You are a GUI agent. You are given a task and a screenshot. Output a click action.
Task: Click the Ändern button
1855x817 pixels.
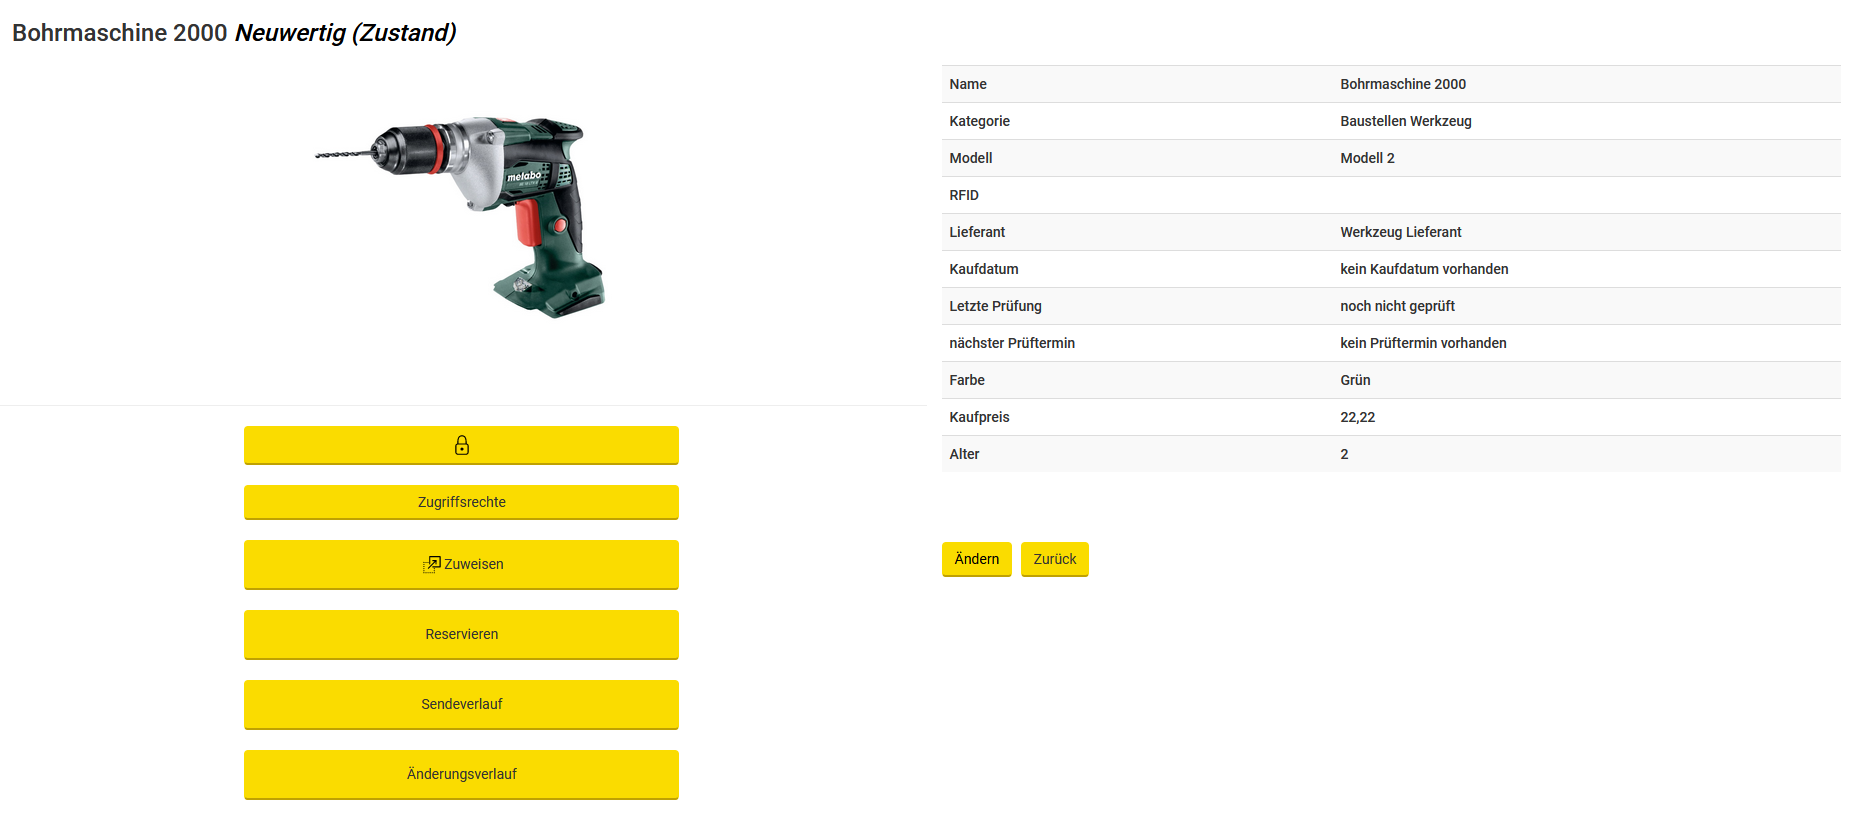pyautogui.click(x=977, y=559)
